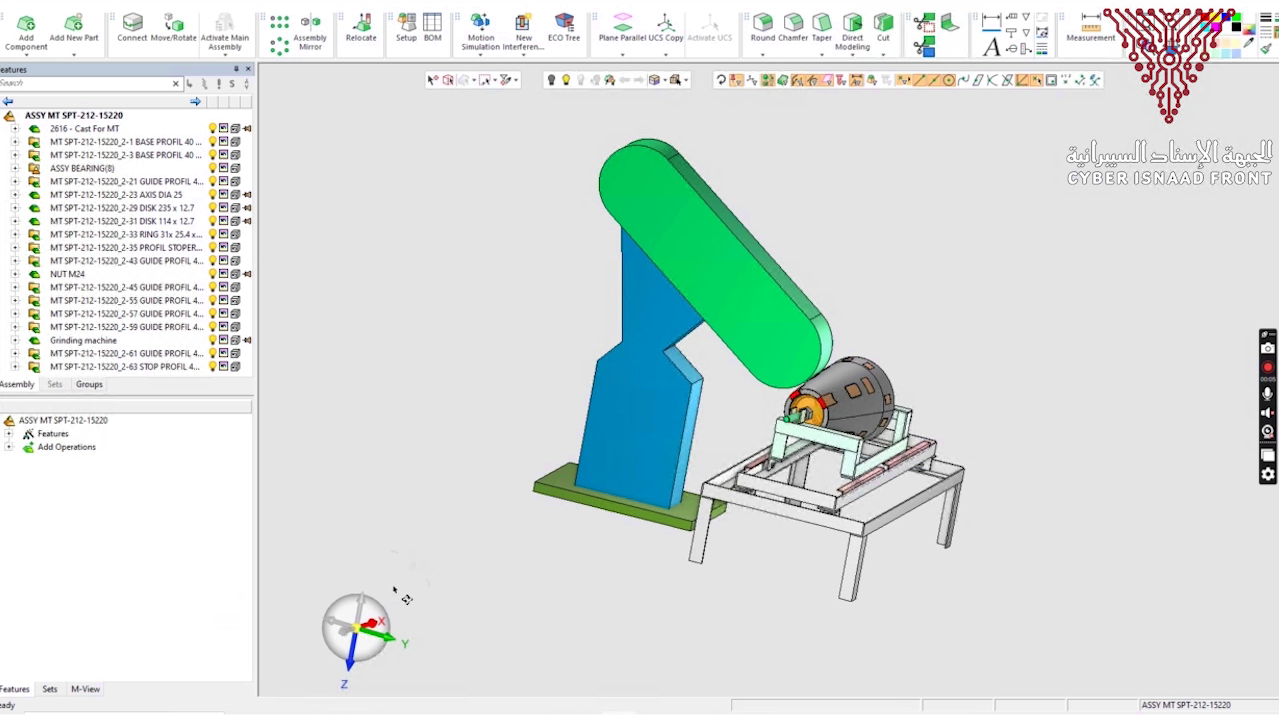Select the Chamfer tool
The width and height of the screenshot is (1279, 716).
click(x=793, y=23)
